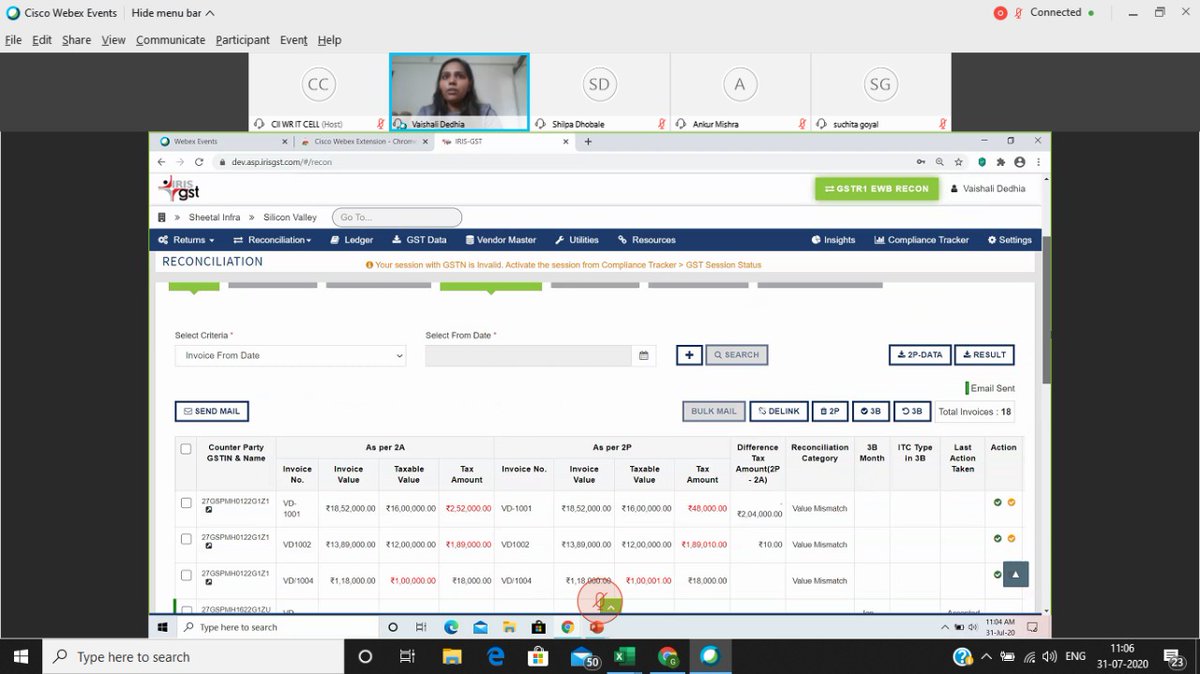Expand hidden Webex menu bar chevron
The width and height of the screenshot is (1200, 674).
point(209,13)
